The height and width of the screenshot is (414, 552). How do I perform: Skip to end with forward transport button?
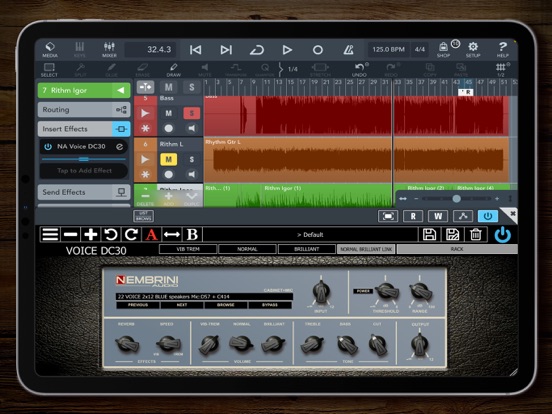pyautogui.click(x=226, y=50)
